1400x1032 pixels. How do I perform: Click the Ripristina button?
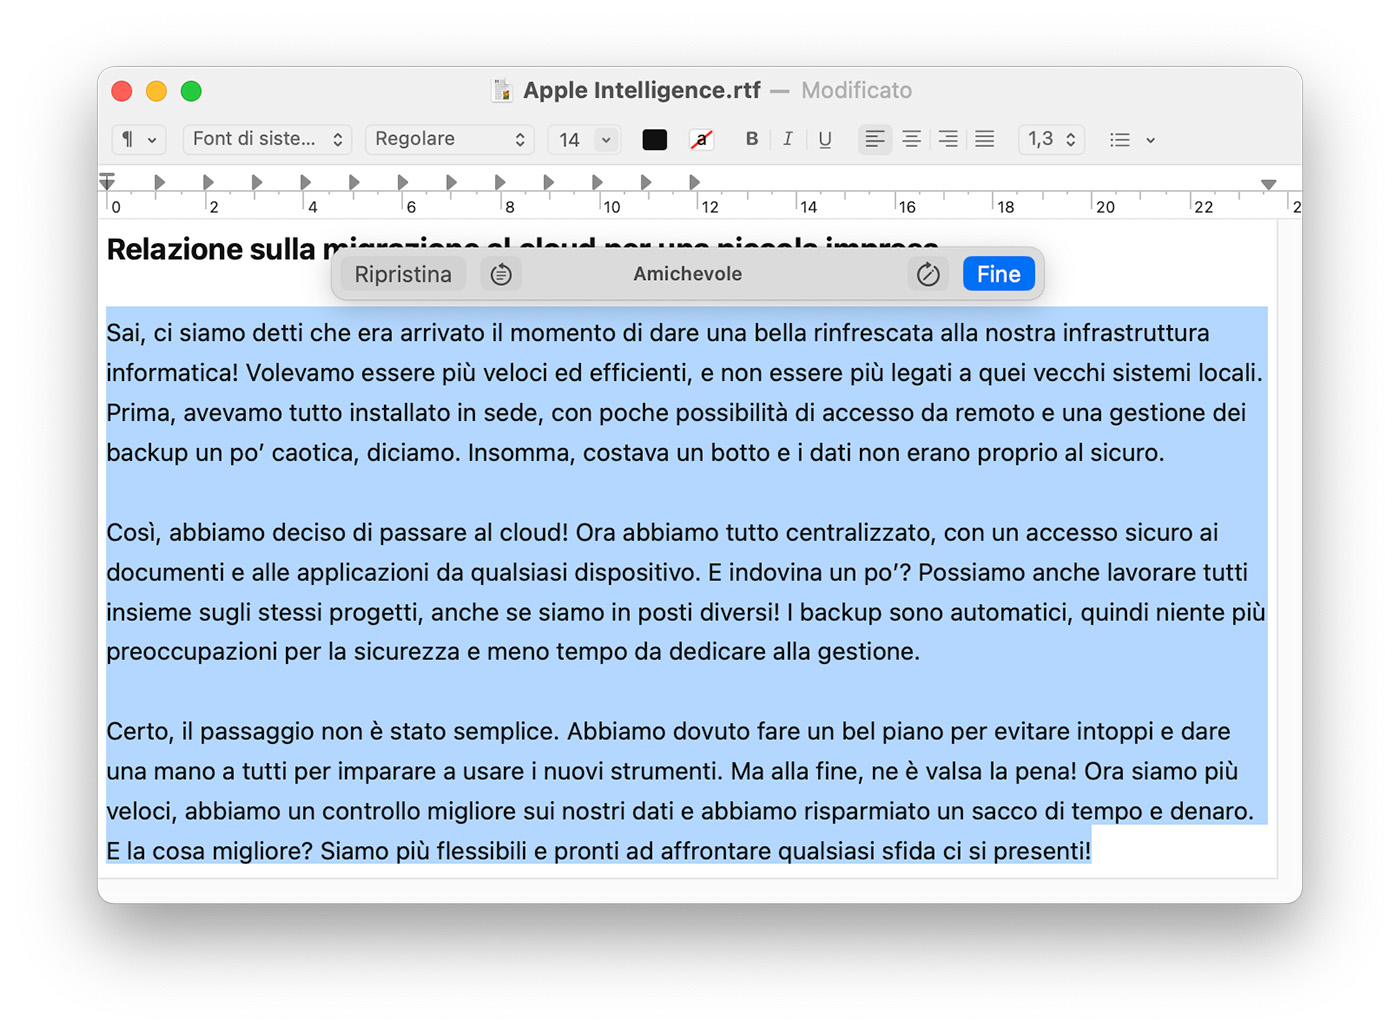(x=403, y=274)
